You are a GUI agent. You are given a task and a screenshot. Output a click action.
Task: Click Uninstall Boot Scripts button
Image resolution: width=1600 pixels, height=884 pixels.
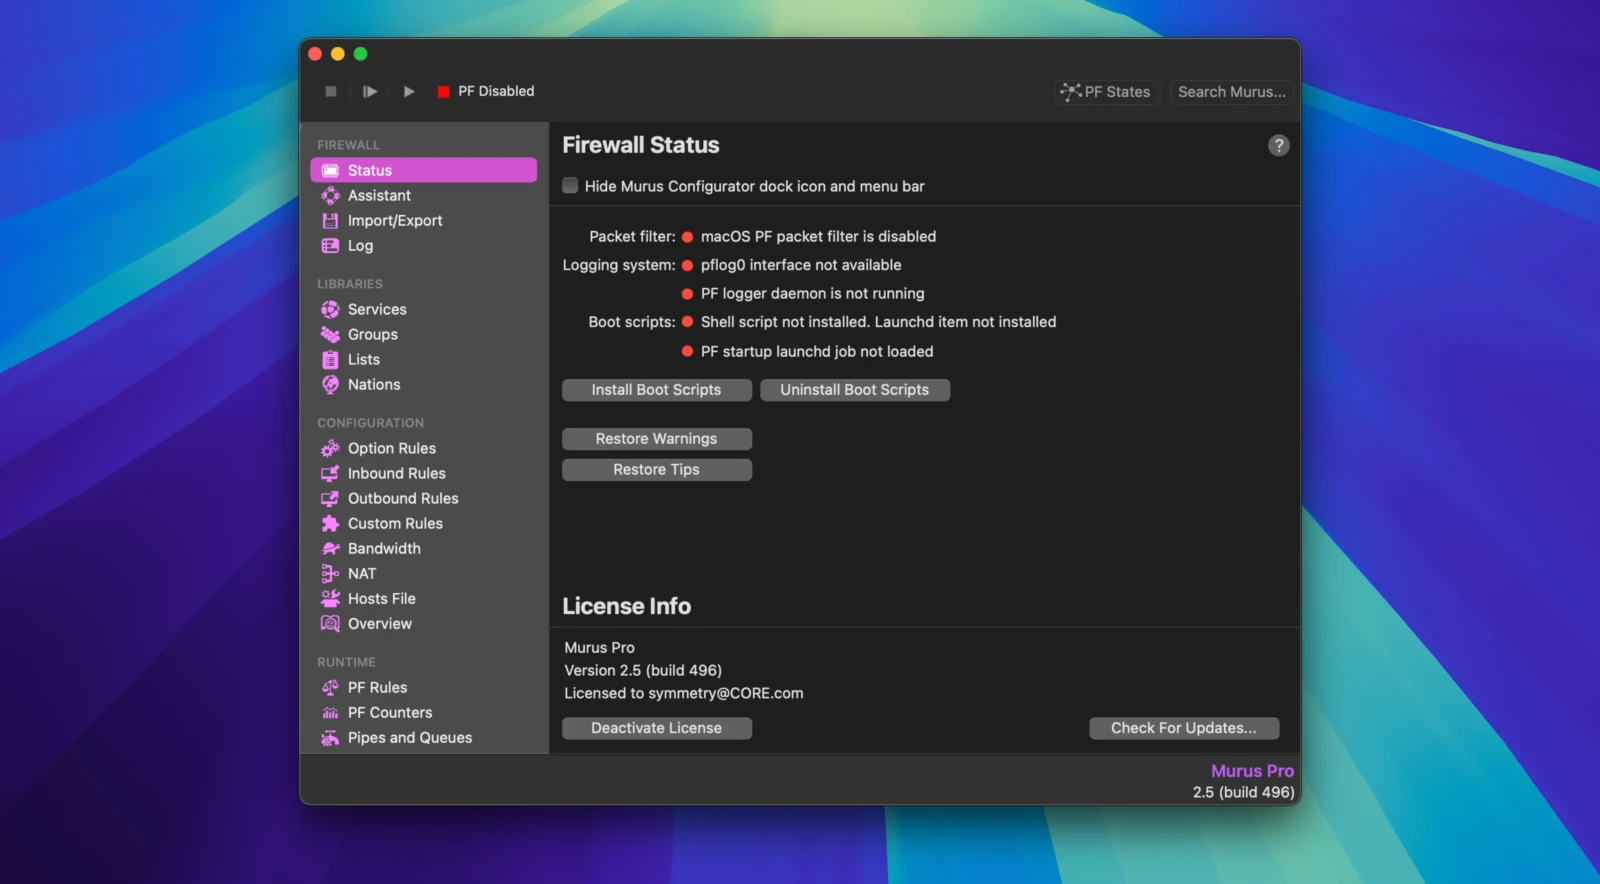tap(854, 390)
